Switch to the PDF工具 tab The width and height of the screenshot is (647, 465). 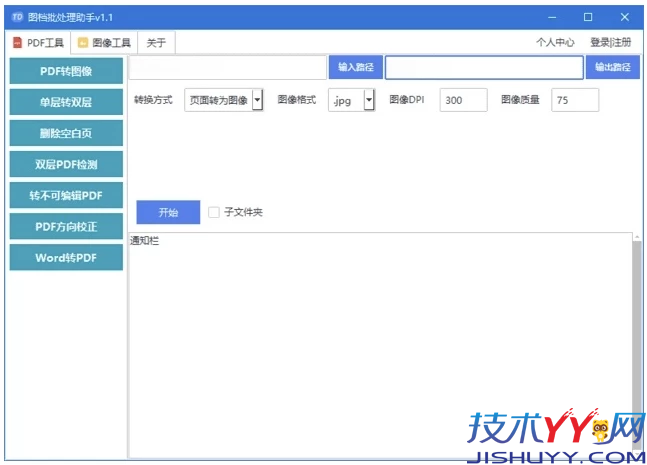click(38, 42)
